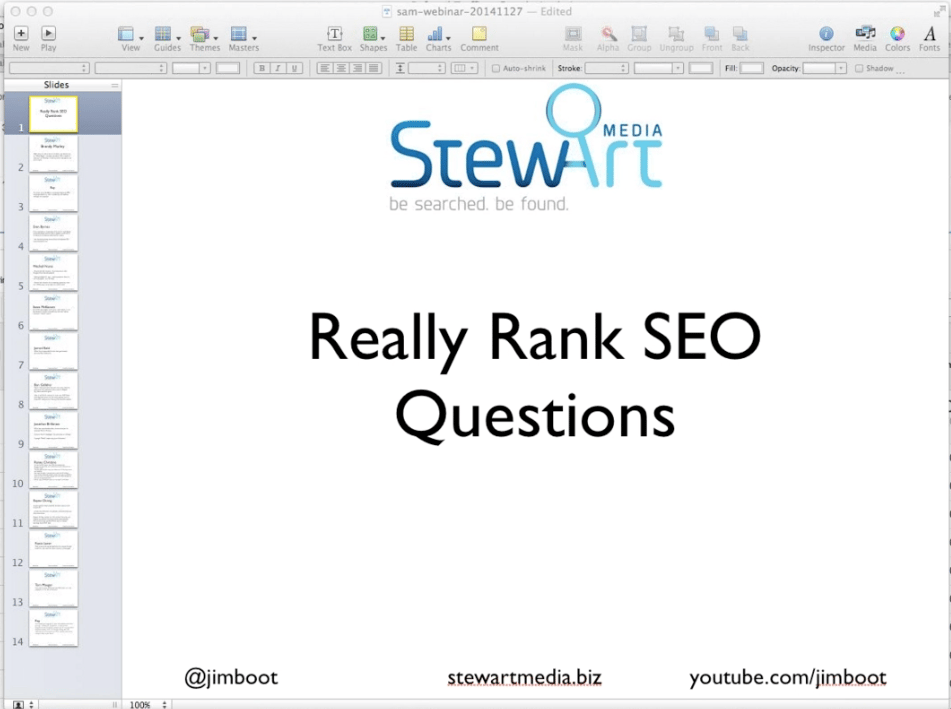
Task: Click the youtube.com/jimboot text
Action: pyautogui.click(x=788, y=677)
